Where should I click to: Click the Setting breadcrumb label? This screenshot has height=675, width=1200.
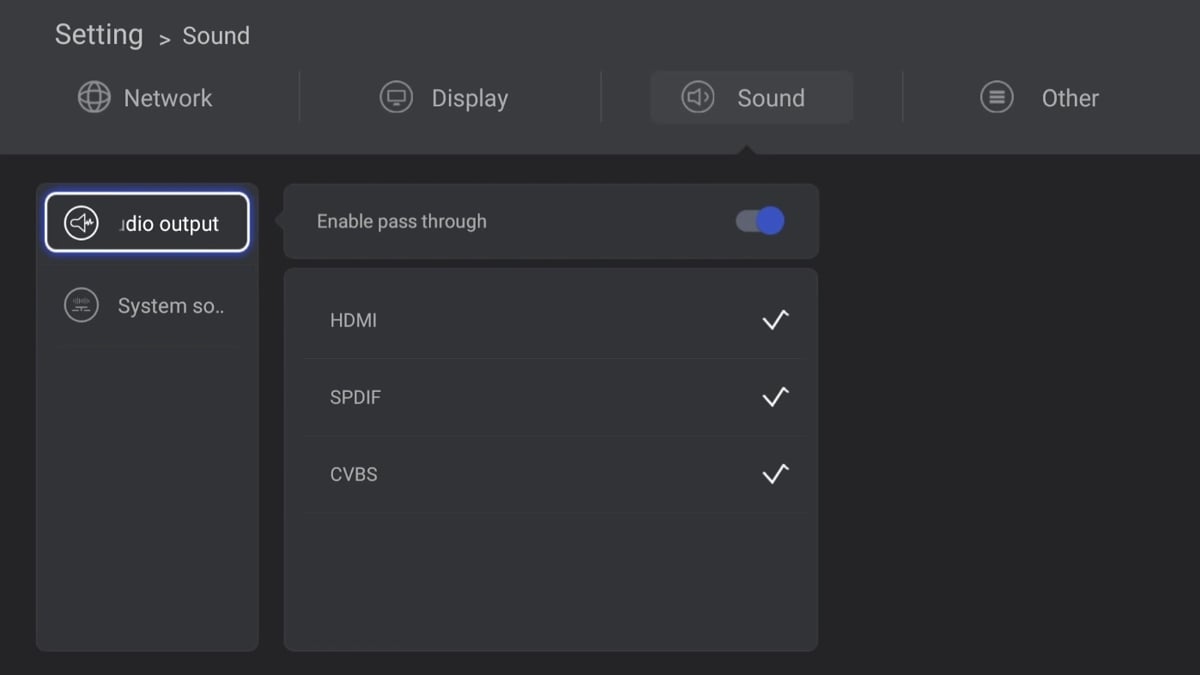(x=99, y=34)
